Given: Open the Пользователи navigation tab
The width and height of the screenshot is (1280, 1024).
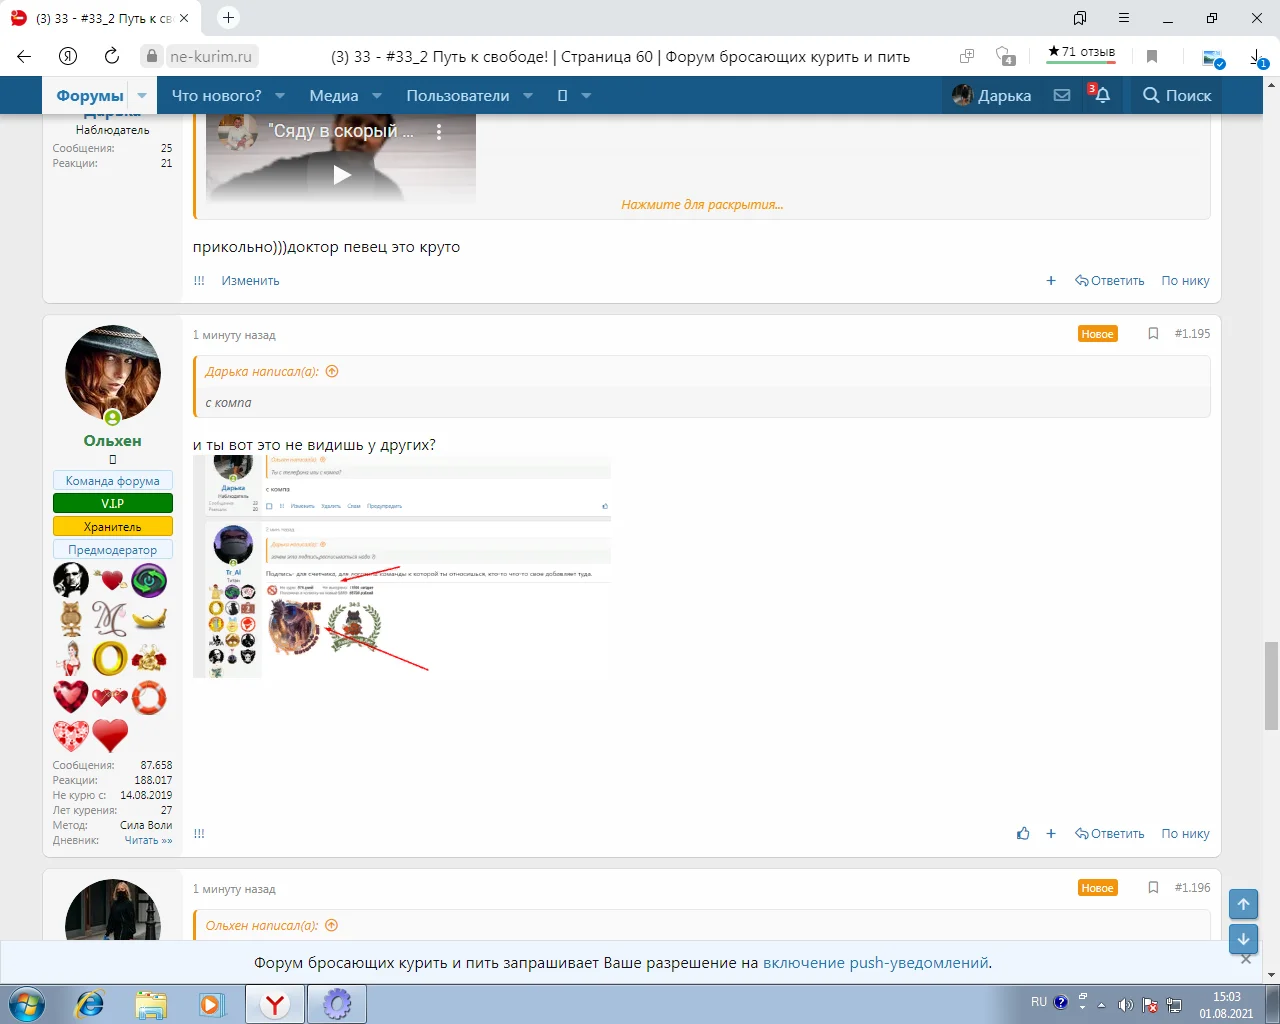Looking at the screenshot, I should coord(458,96).
